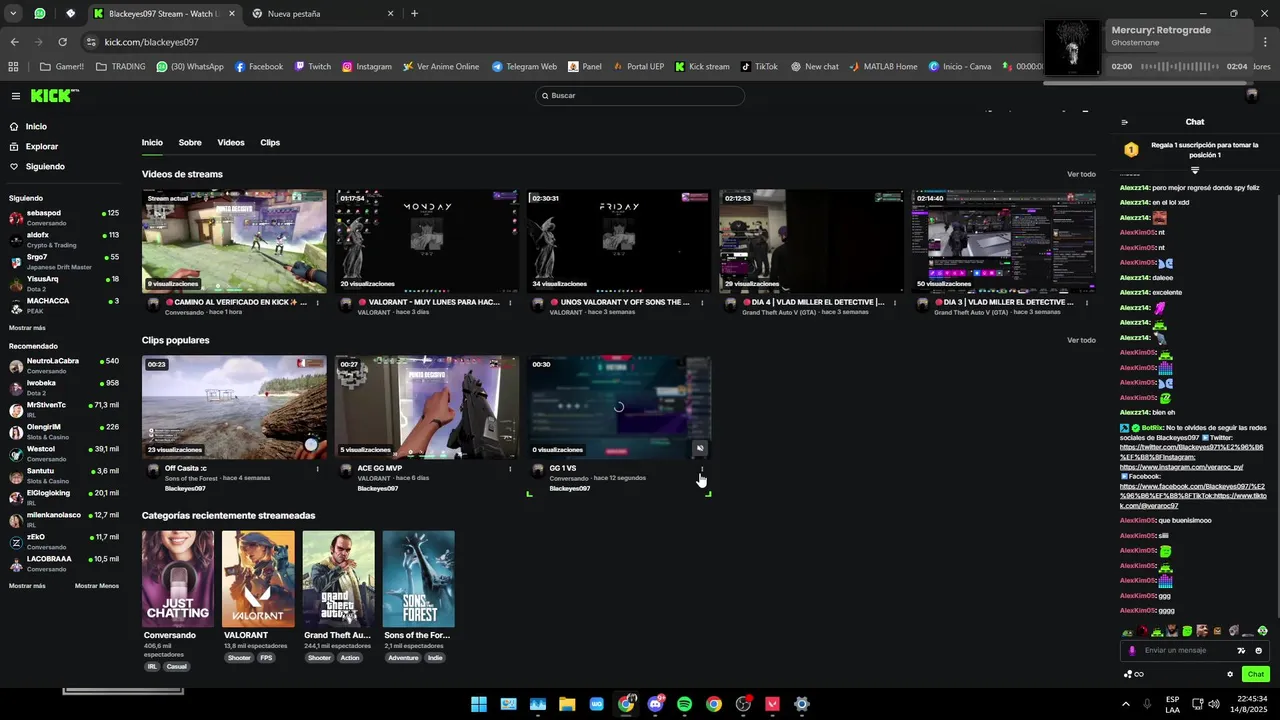Open the Off Casita clip thumbnail
1280x720 pixels.
234,407
